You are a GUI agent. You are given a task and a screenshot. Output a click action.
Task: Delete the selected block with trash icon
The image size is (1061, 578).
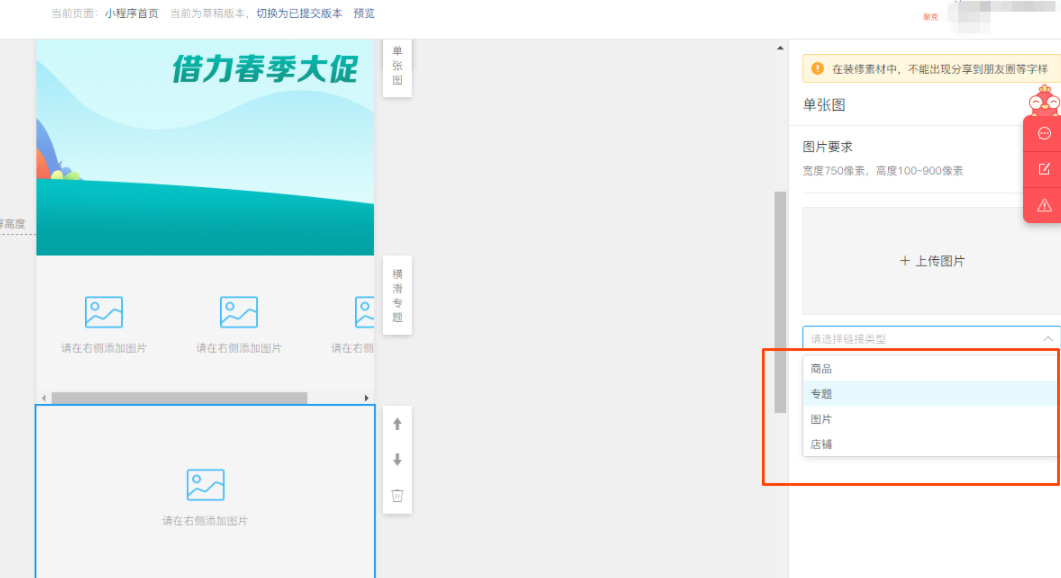[396, 497]
